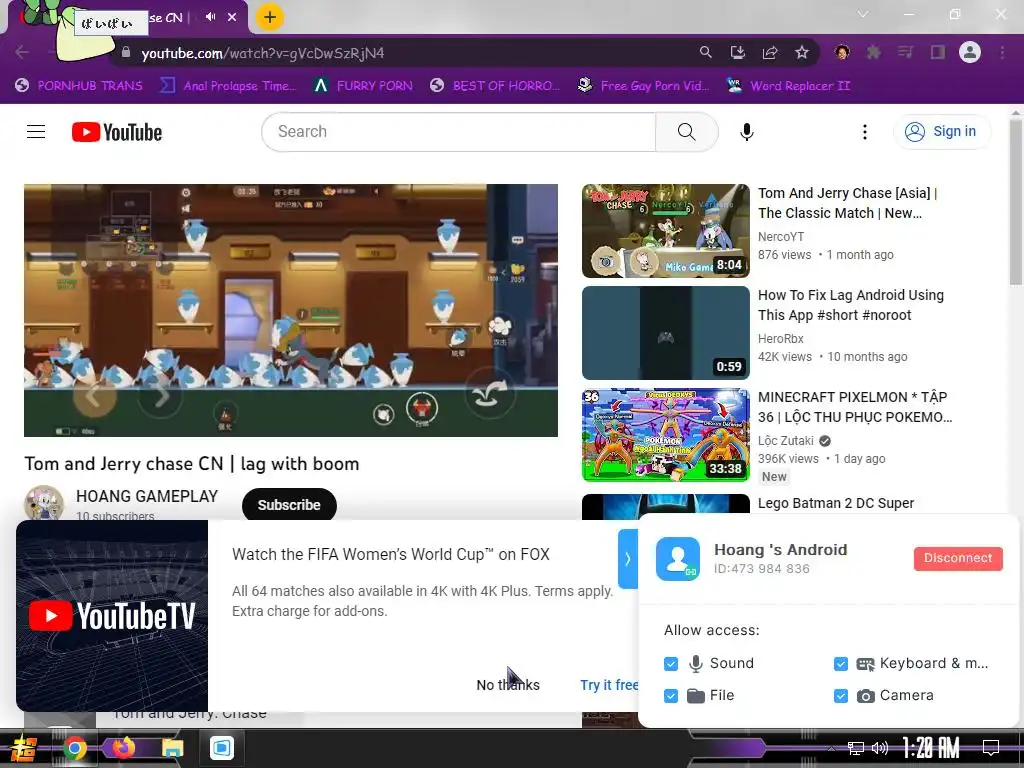Open the Word Replacer II bookmark
1024x768 pixels.
point(788,86)
